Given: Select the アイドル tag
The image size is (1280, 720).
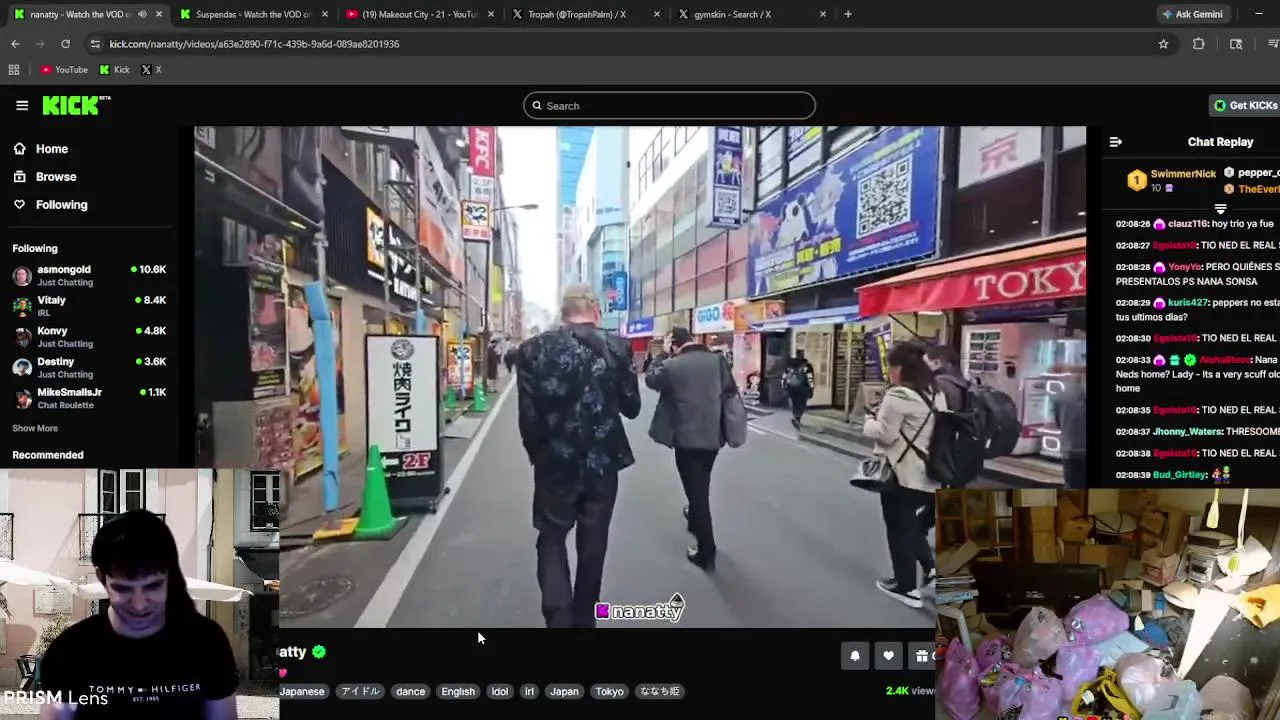Looking at the screenshot, I should click(x=360, y=691).
